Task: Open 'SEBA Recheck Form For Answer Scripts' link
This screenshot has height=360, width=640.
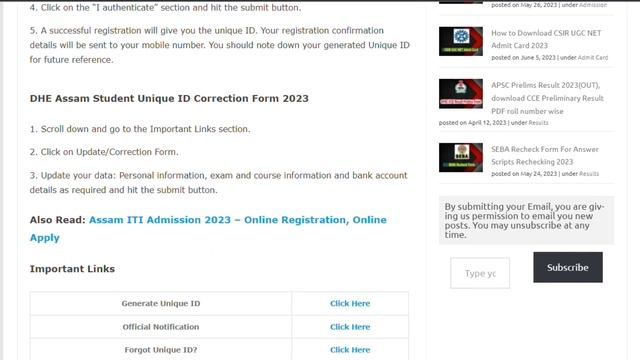Action: coord(544,156)
